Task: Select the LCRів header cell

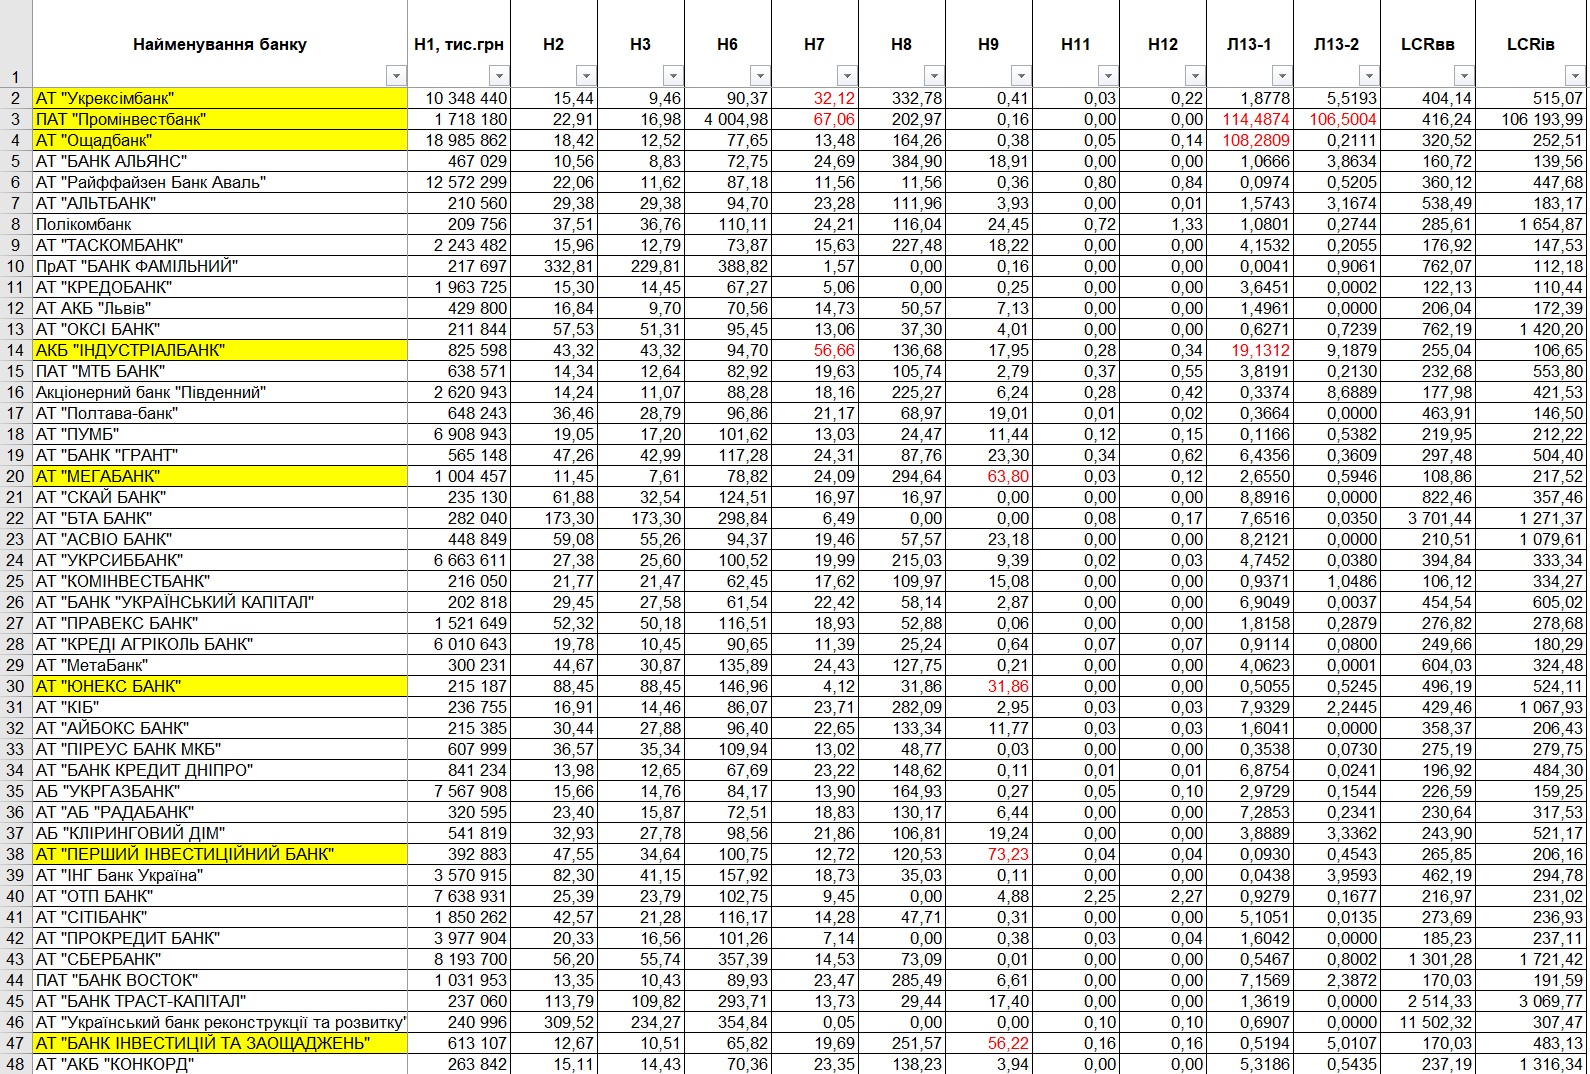Action: point(1531,44)
